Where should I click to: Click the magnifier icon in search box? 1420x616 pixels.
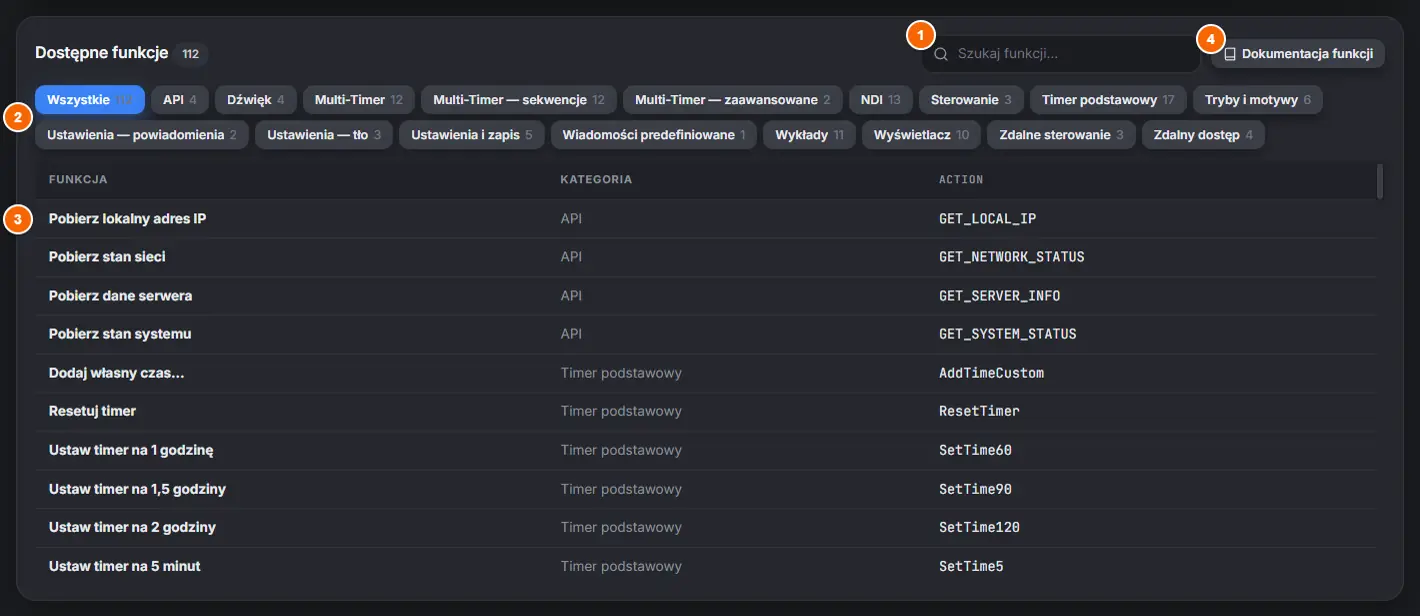pyautogui.click(x=941, y=54)
